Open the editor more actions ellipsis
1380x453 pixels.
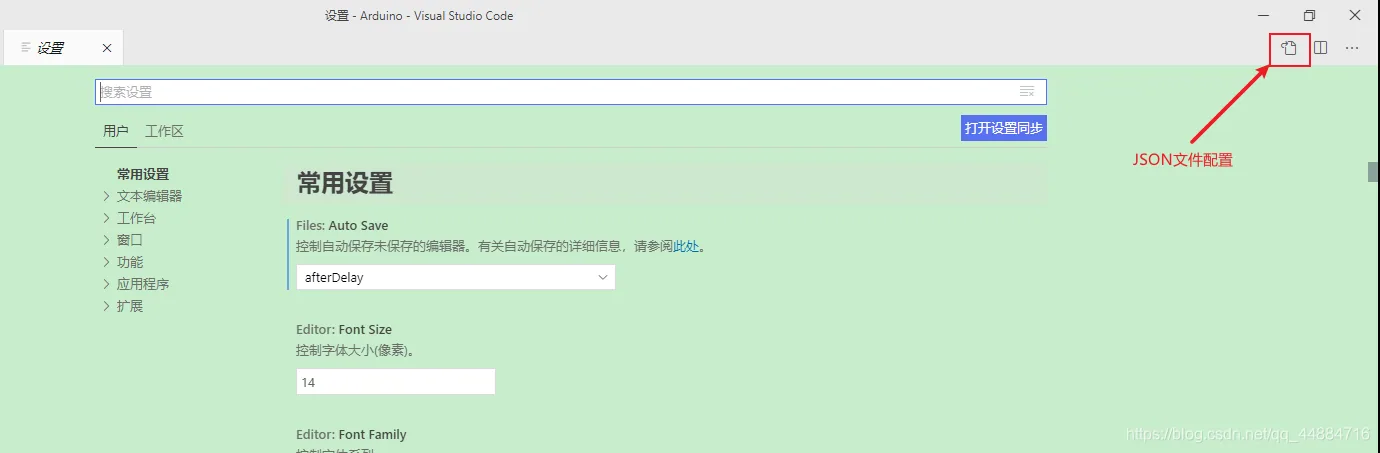point(1352,48)
